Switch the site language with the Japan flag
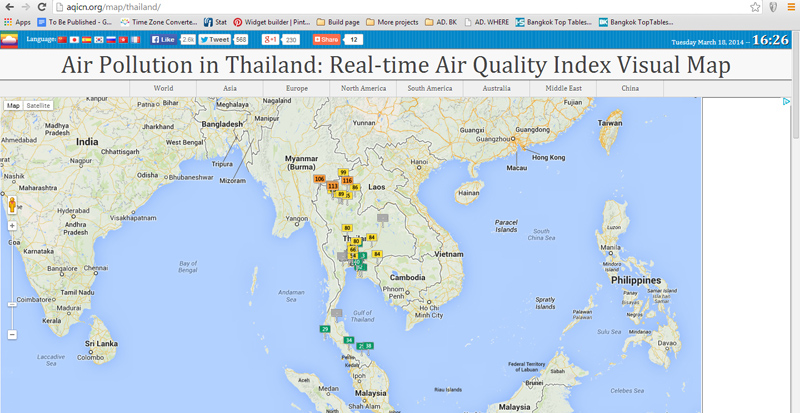800x413 pixels. (74, 39)
